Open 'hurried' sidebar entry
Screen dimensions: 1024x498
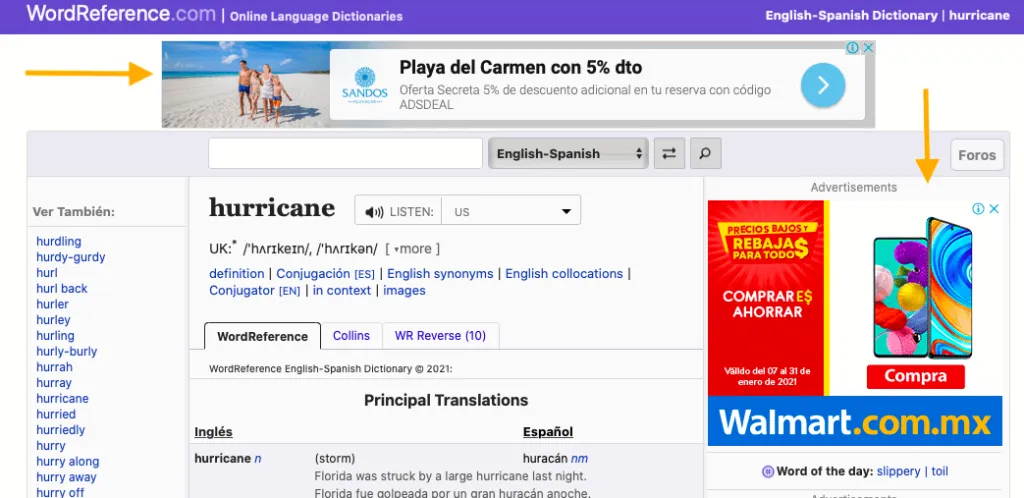56,414
